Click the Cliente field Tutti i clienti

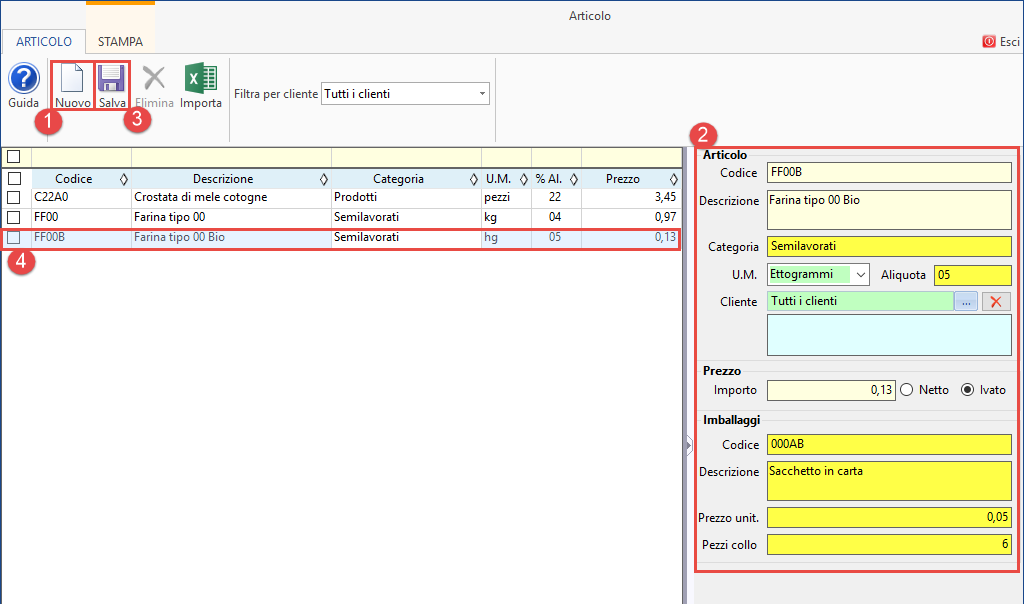[x=860, y=301]
